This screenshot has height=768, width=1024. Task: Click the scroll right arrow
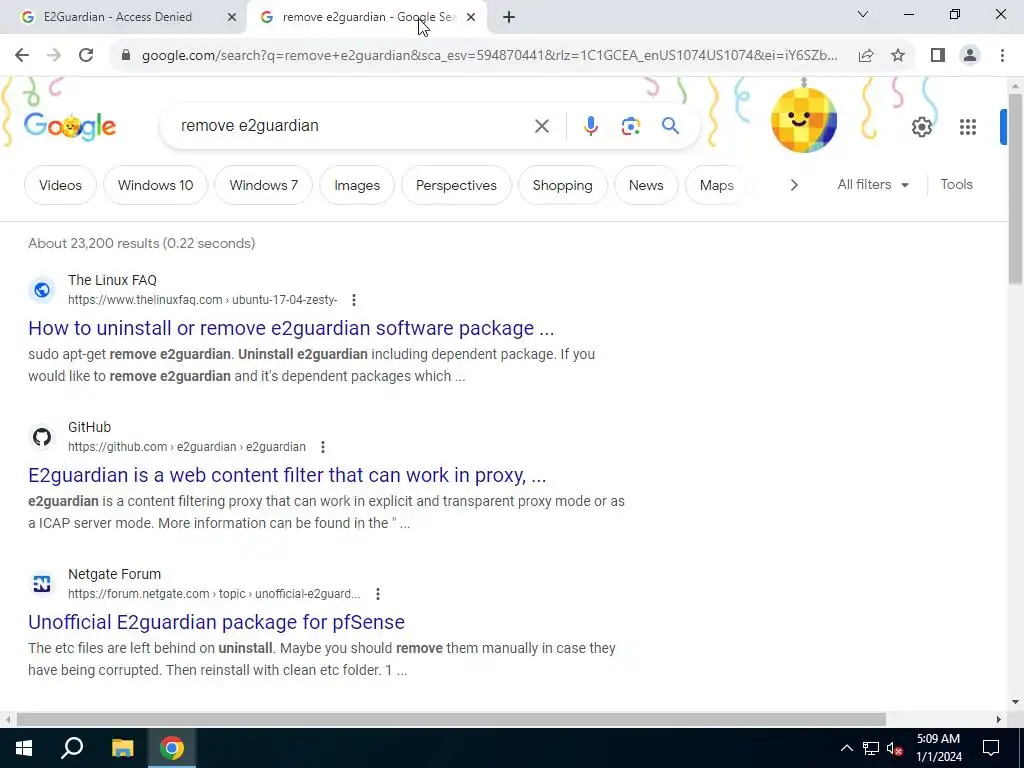999,720
